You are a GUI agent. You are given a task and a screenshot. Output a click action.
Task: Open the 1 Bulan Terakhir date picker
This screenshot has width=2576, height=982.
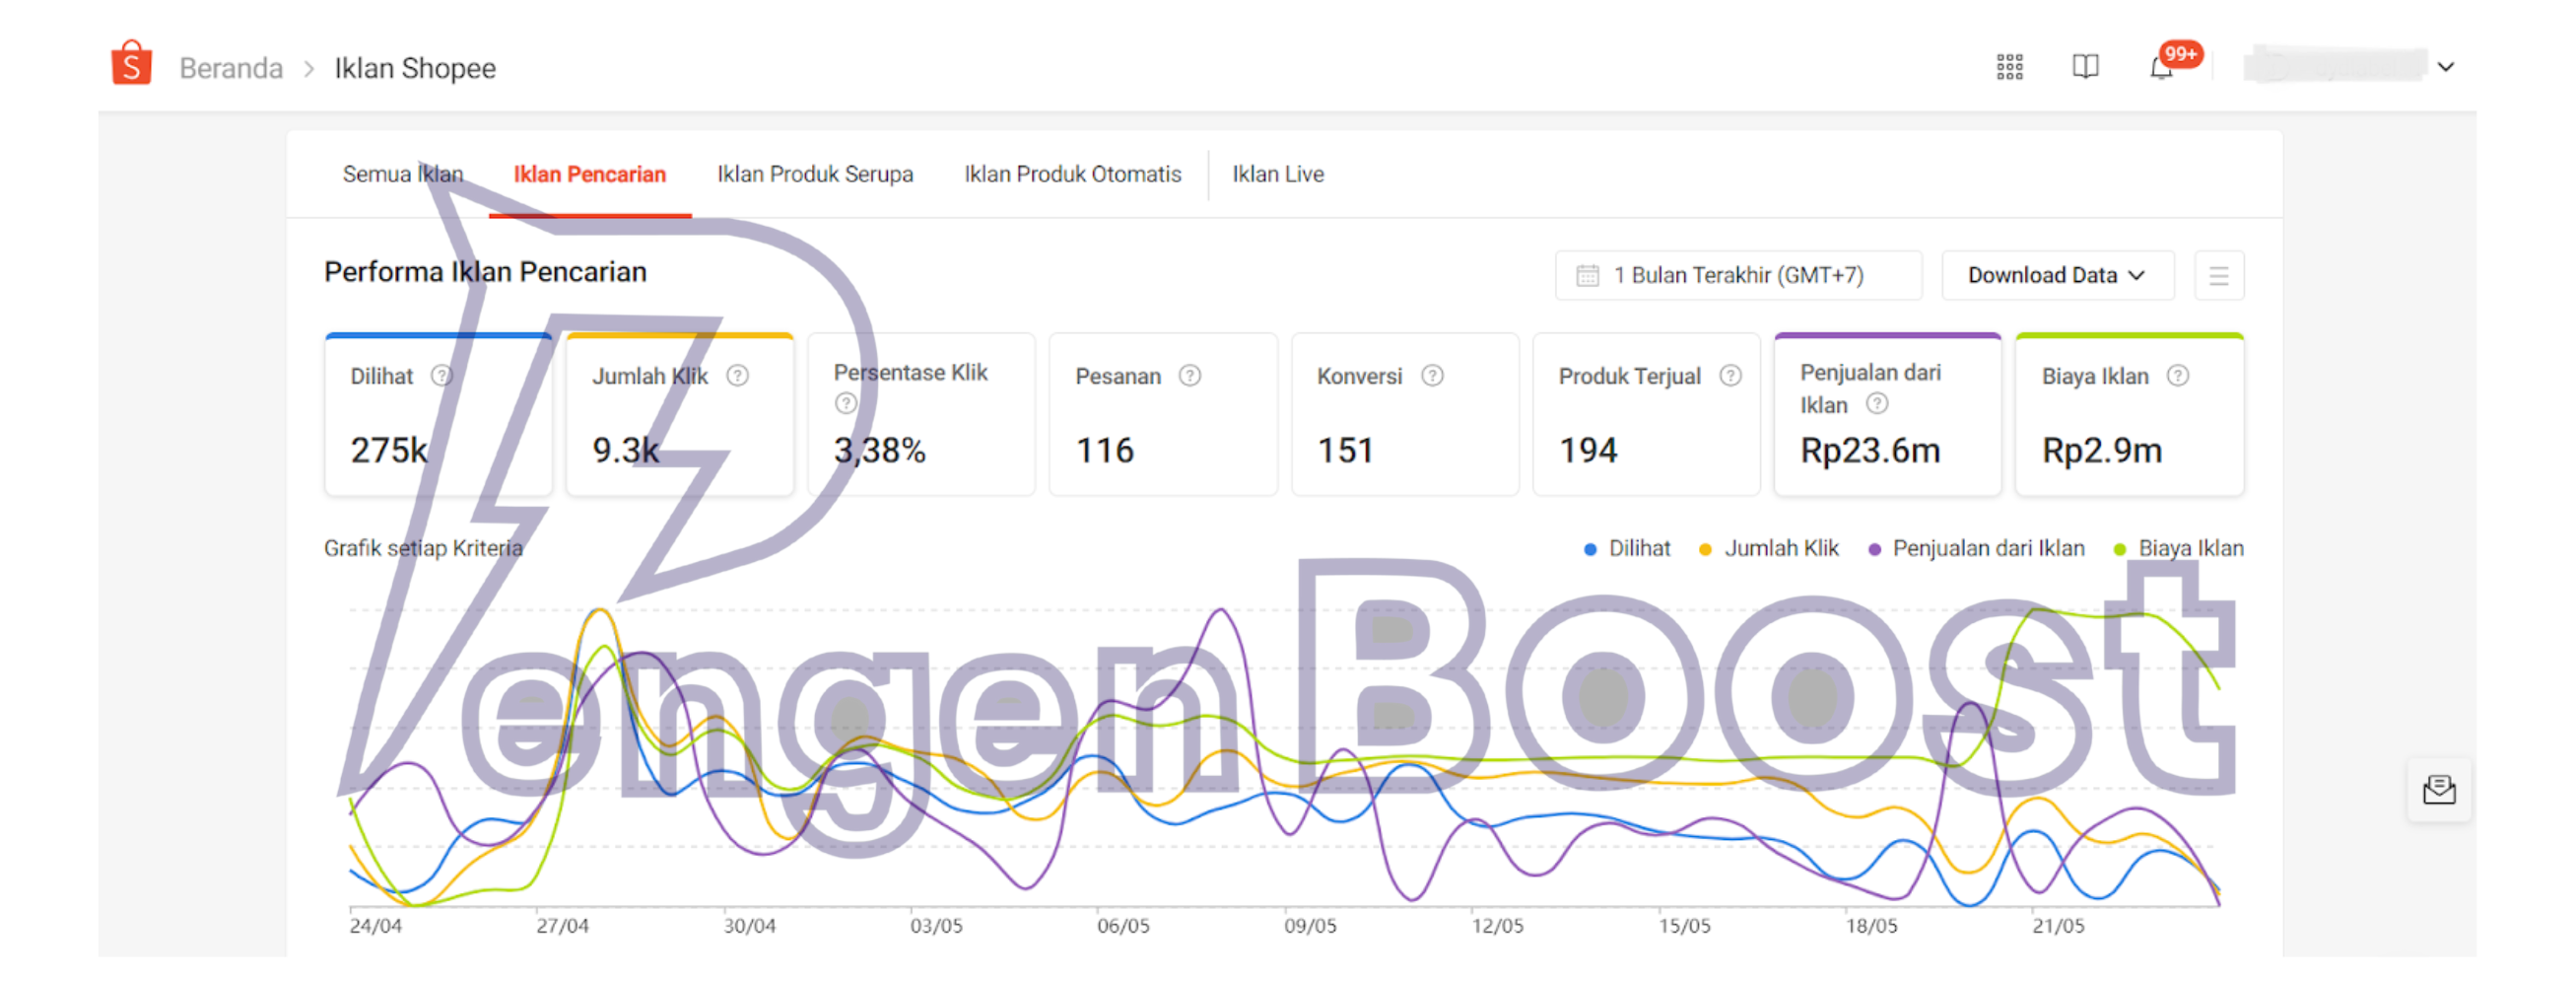1737,276
